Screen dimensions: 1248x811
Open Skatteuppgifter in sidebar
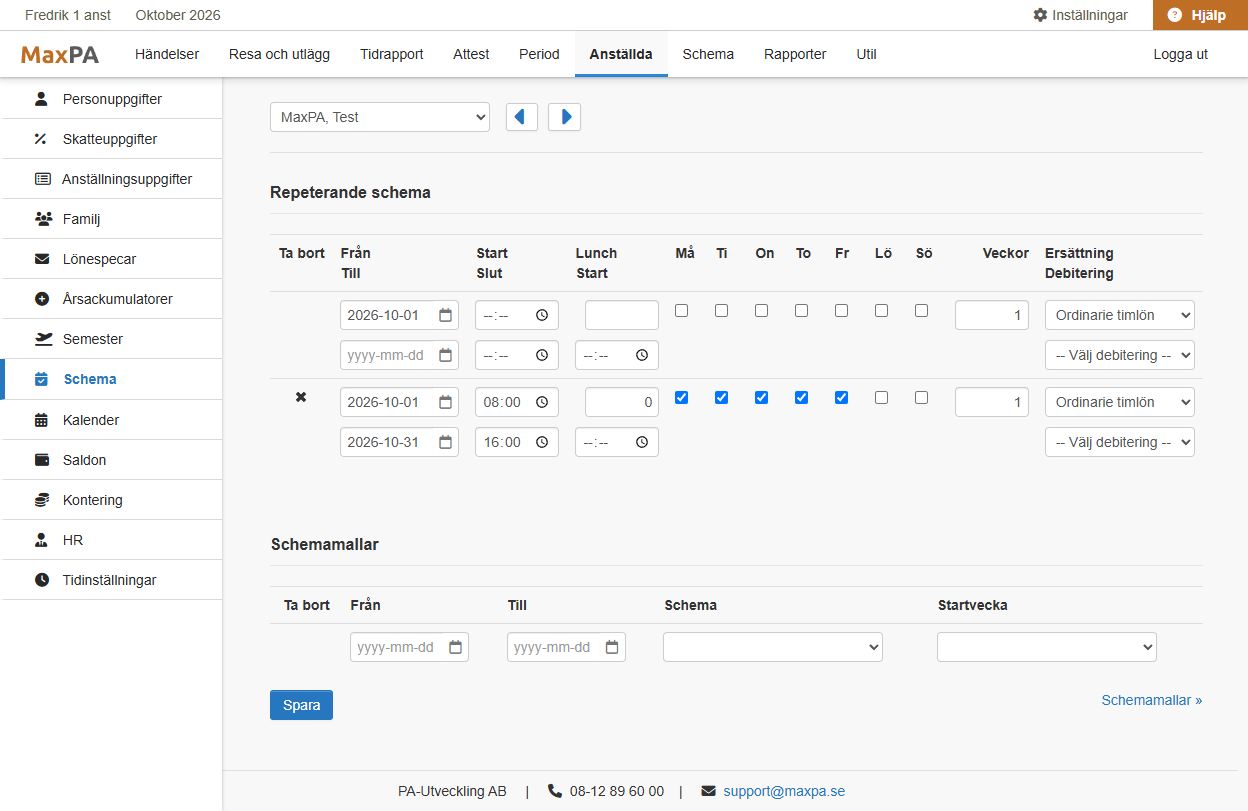111,139
